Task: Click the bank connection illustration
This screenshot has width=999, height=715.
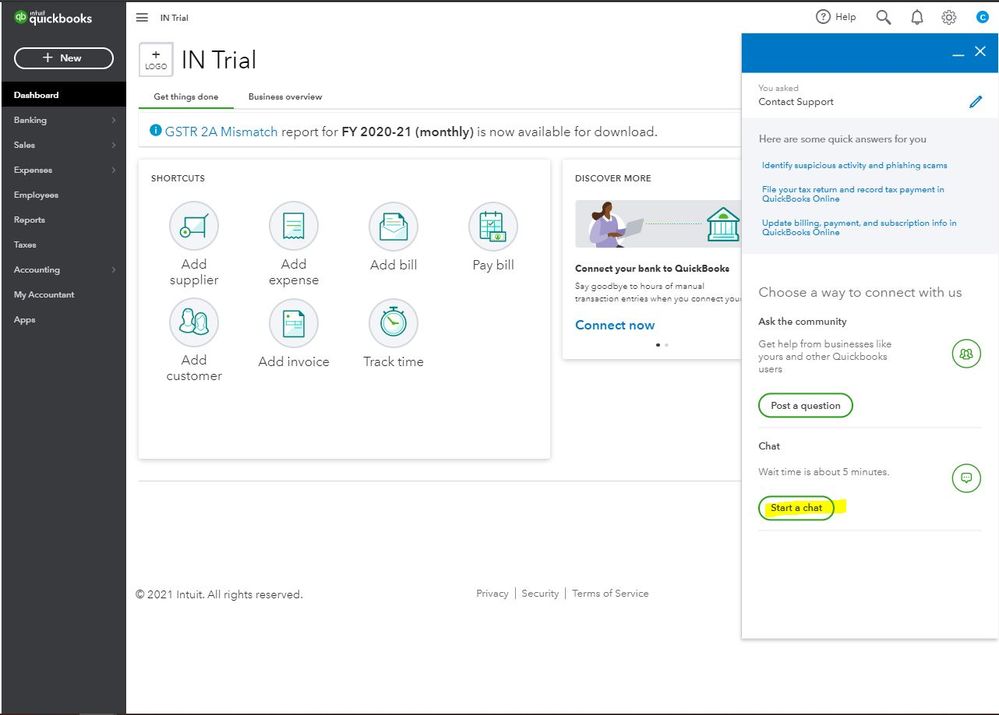Action: pyautogui.click(x=658, y=224)
